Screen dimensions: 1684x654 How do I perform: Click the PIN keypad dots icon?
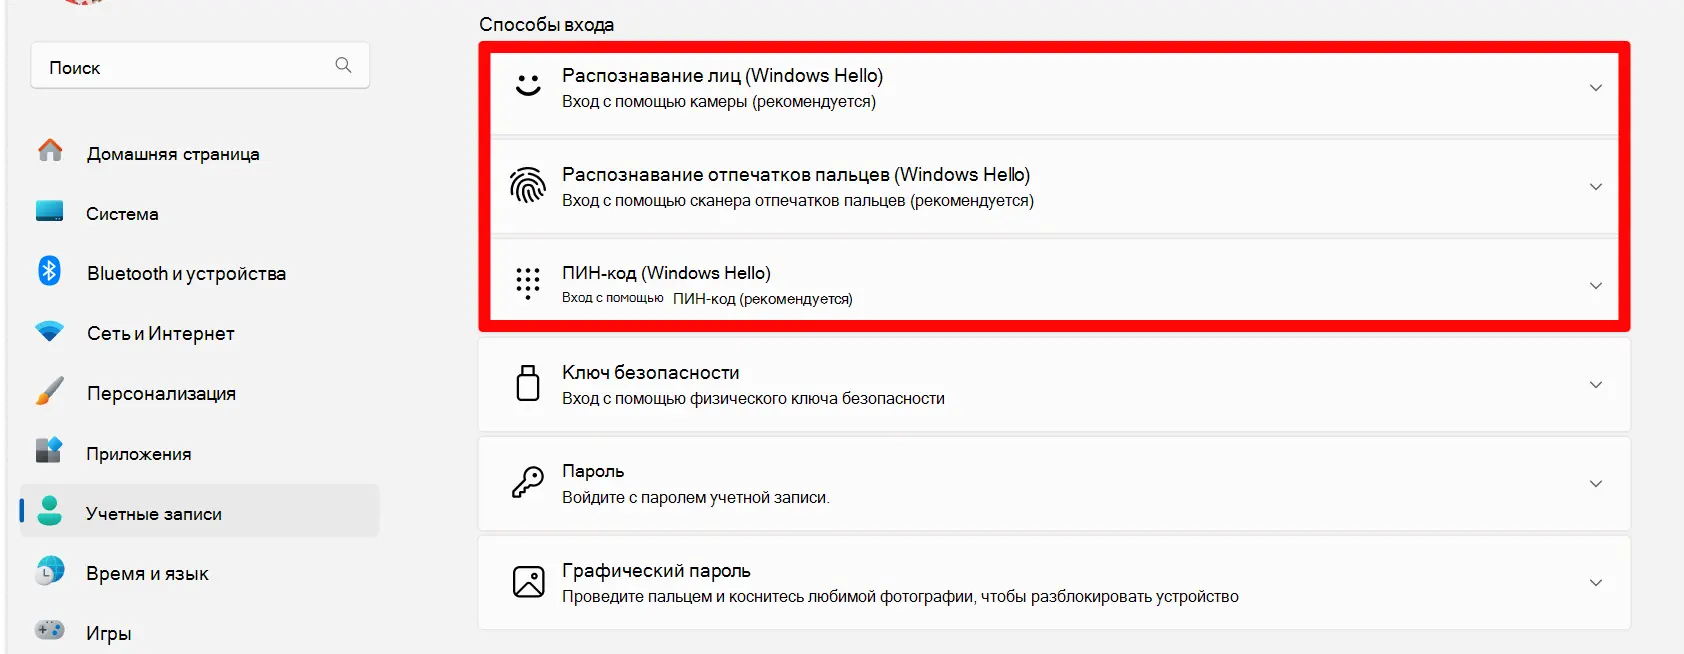(x=528, y=284)
